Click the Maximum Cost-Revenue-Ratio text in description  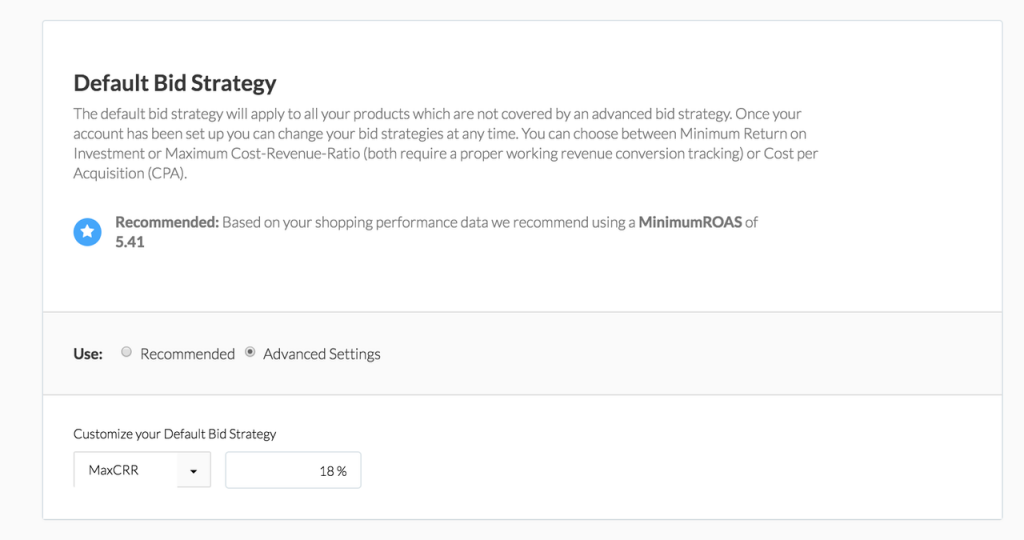coord(261,153)
